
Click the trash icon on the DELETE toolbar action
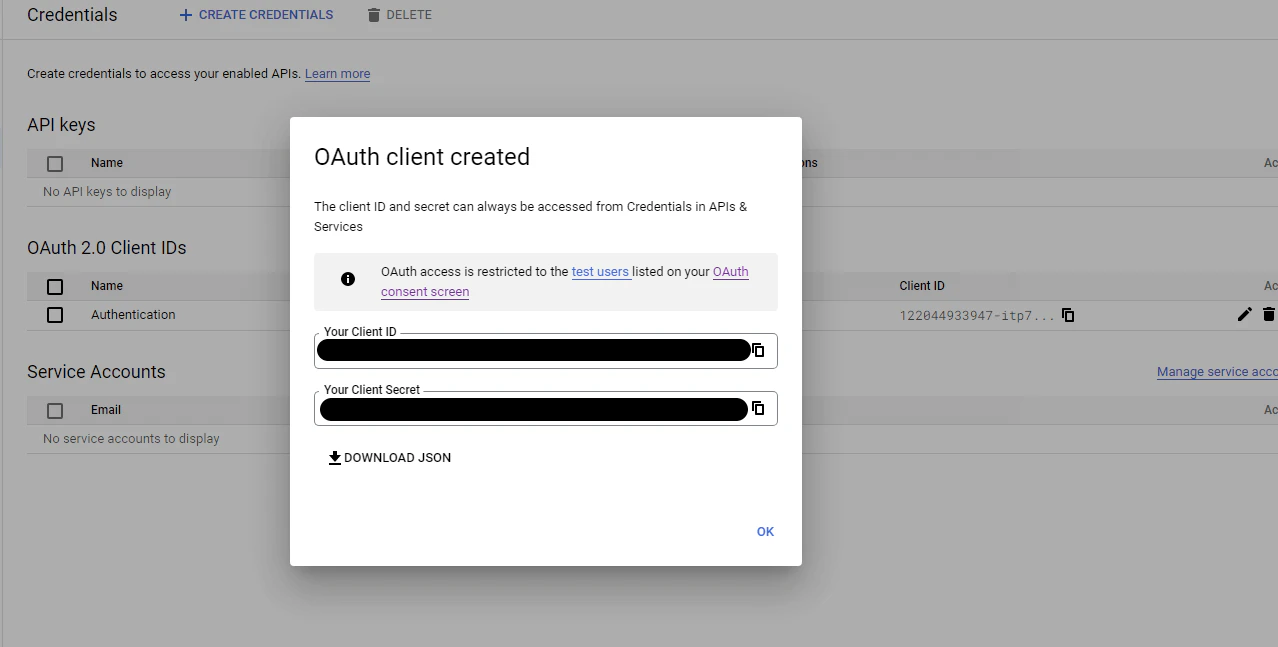tap(373, 14)
